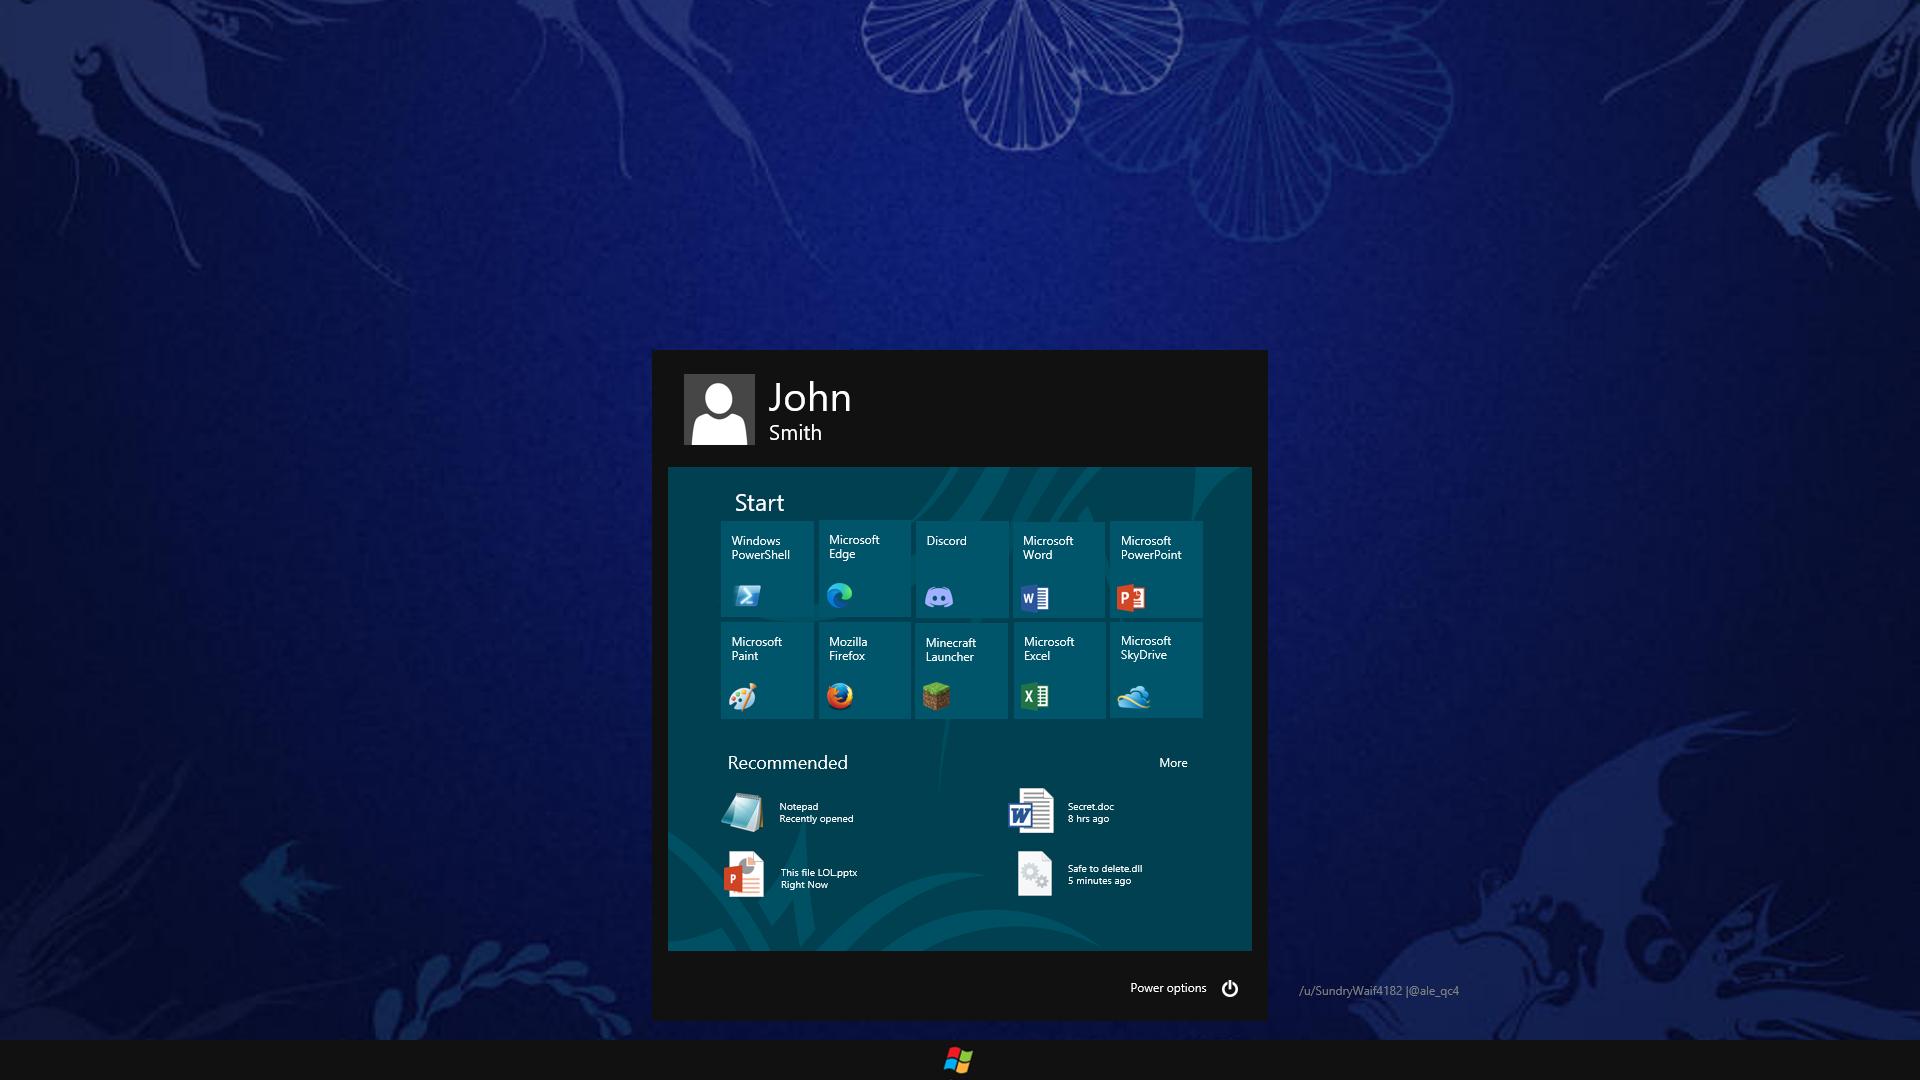Image resolution: width=1920 pixels, height=1080 pixels.
Task: Start the Minecraft Launcher
Action: (960, 669)
